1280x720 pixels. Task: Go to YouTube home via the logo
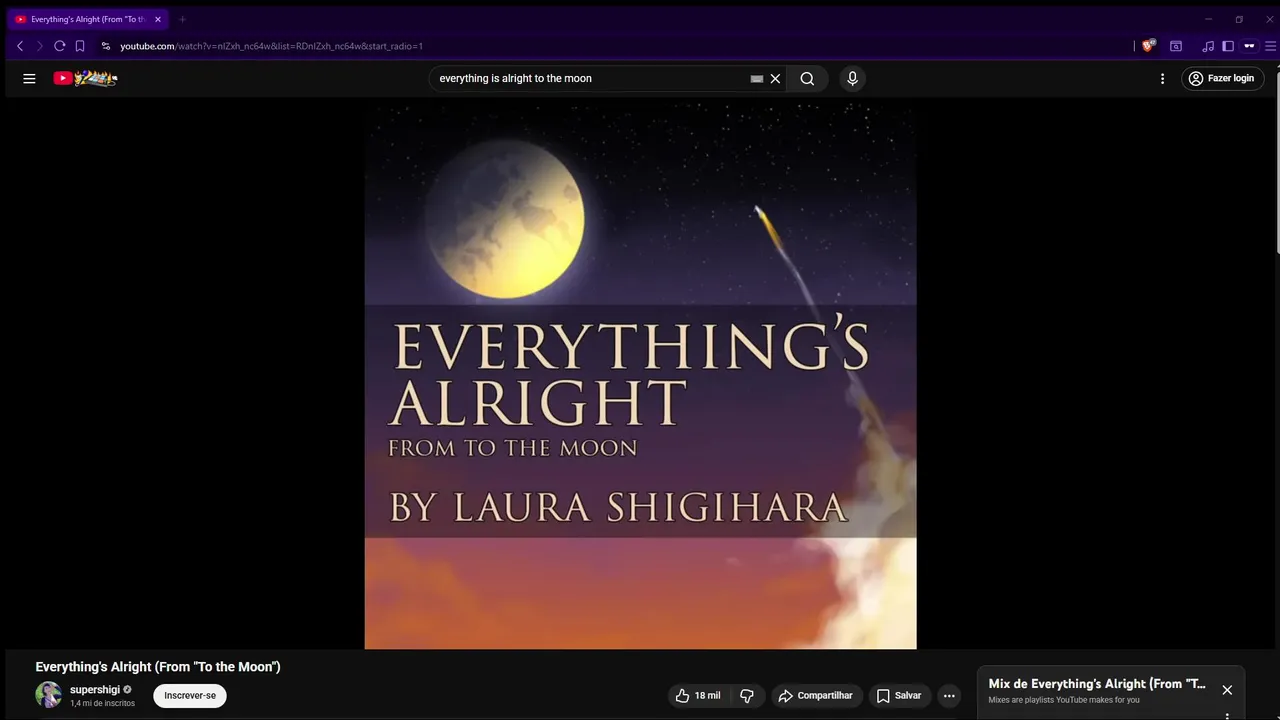tap(85, 78)
